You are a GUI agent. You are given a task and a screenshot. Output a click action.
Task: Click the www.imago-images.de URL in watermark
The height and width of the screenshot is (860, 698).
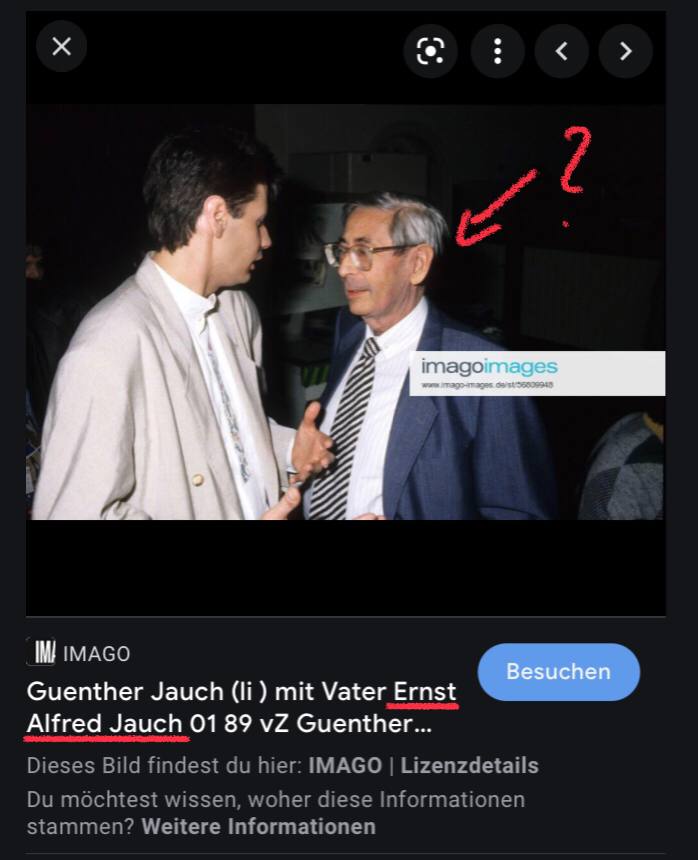coord(487,384)
